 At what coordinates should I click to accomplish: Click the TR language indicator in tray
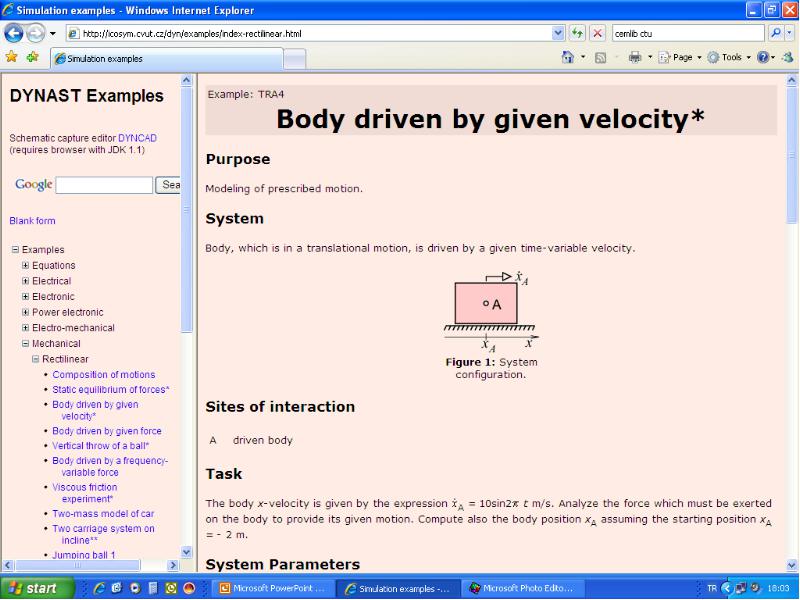(x=712, y=588)
